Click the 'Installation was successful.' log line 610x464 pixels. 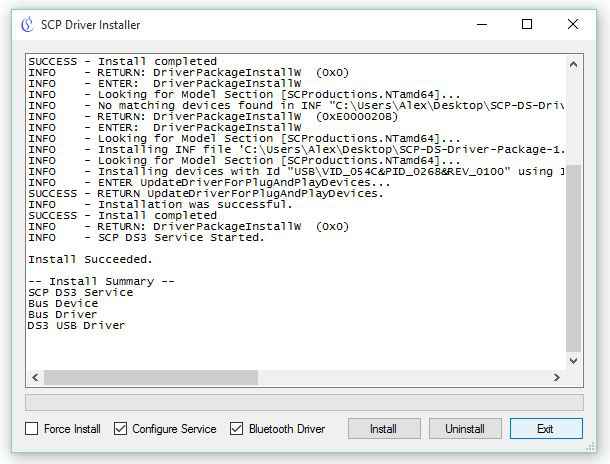160,205
